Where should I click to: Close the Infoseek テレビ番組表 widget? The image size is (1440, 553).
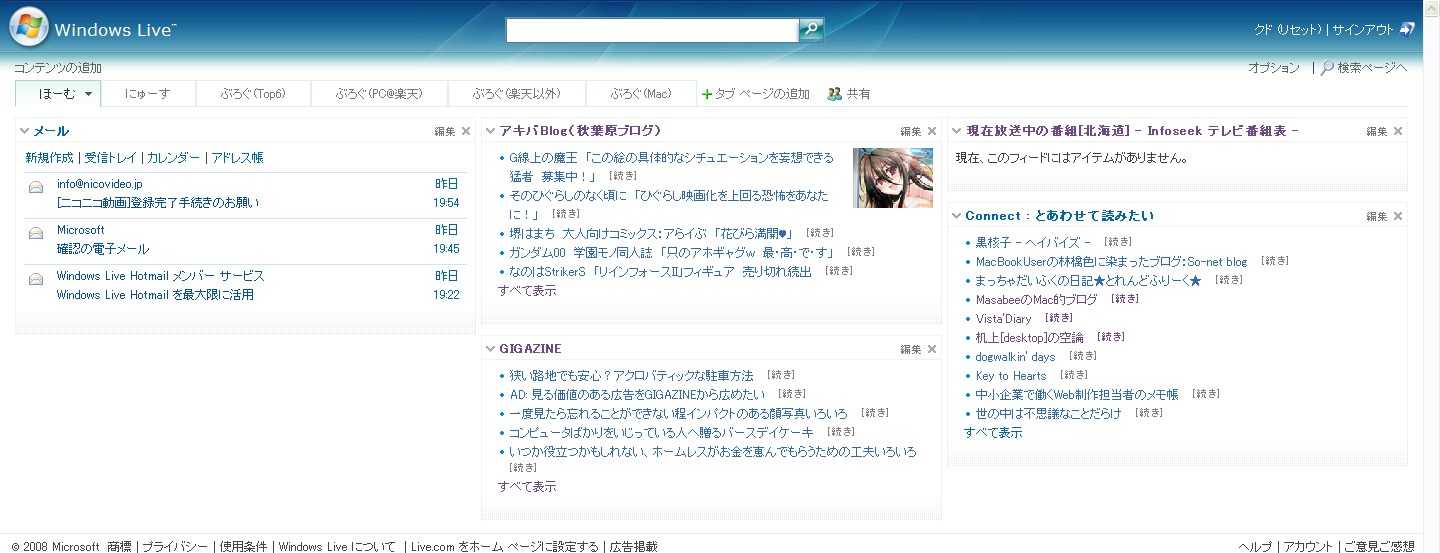click(x=1398, y=131)
